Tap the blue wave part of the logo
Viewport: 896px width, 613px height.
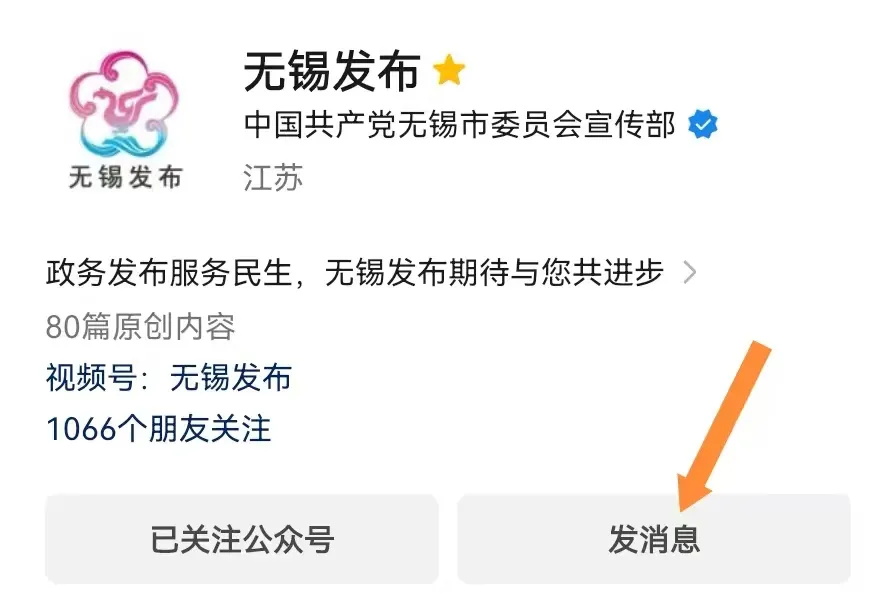(x=125, y=143)
